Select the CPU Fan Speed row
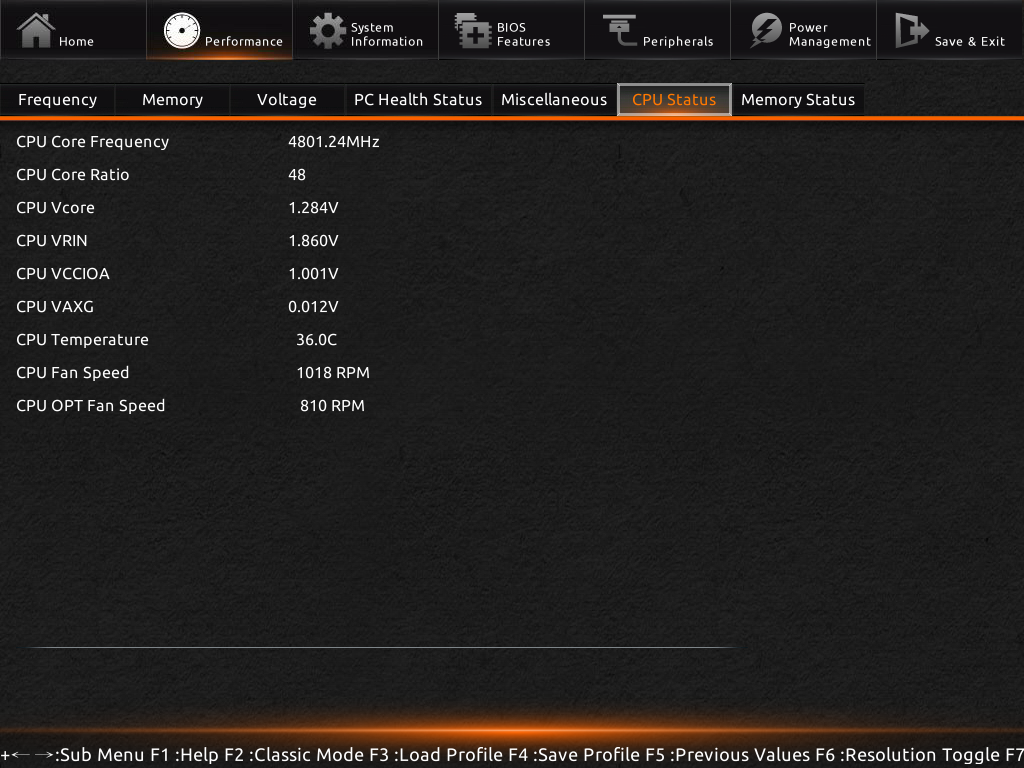 tap(73, 373)
